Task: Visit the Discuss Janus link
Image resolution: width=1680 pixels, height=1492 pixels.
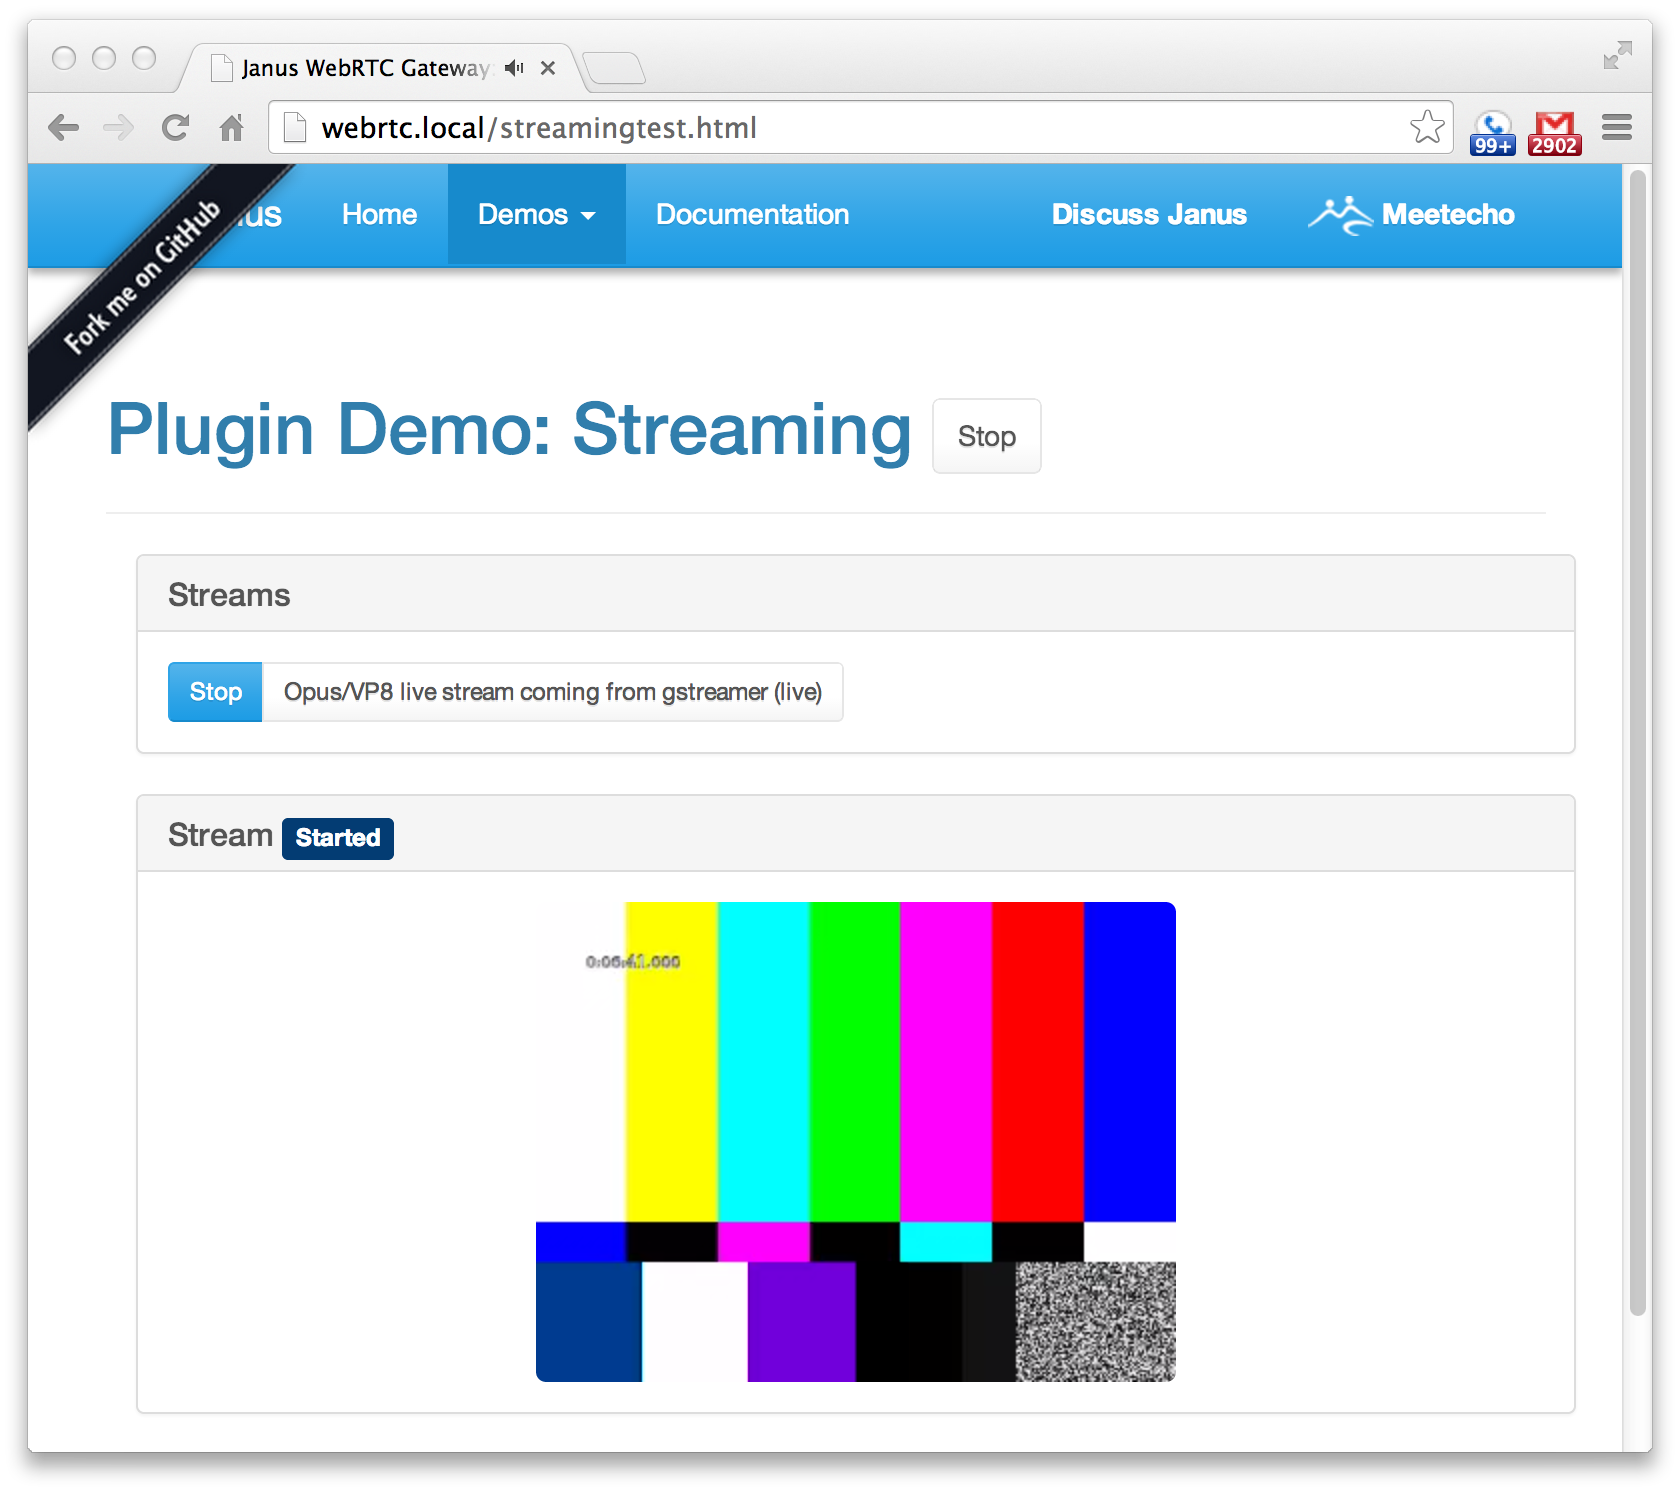Action: pos(1149,214)
